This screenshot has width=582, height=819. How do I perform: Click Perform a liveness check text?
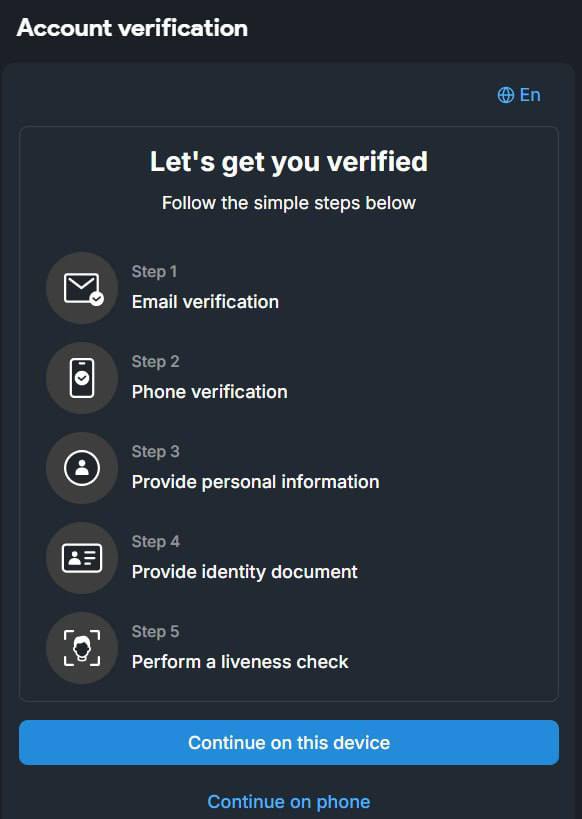[240, 662]
